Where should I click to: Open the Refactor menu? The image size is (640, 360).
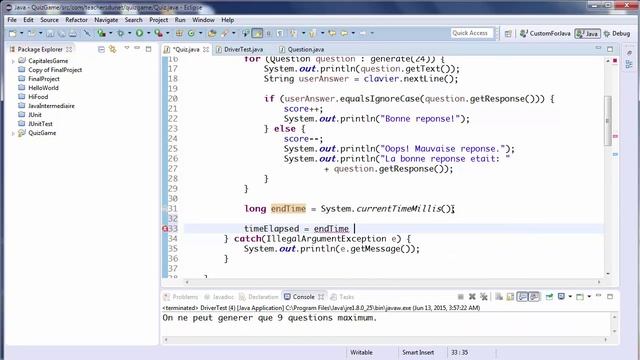tap(76, 20)
